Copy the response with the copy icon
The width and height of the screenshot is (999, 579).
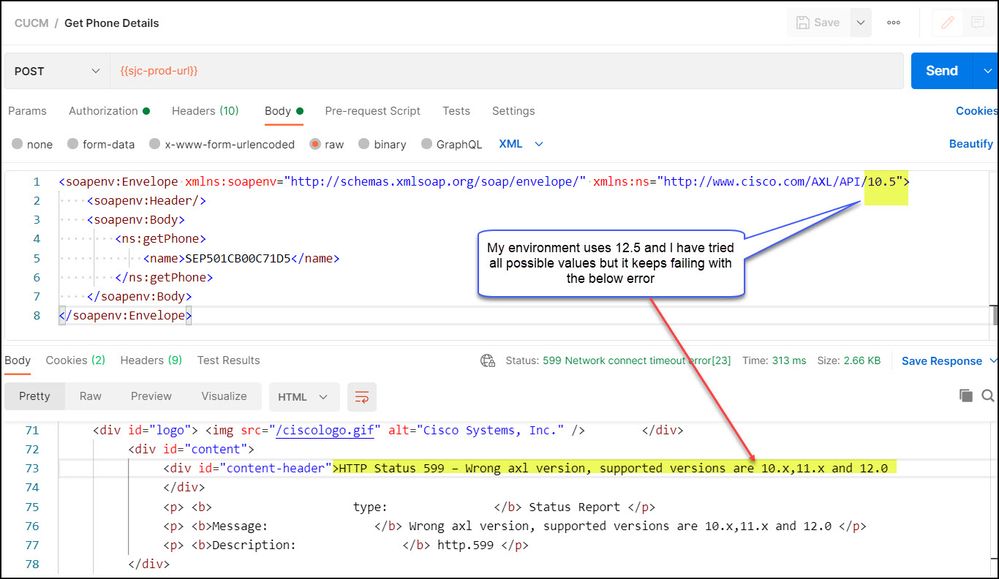pyautogui.click(x=966, y=396)
